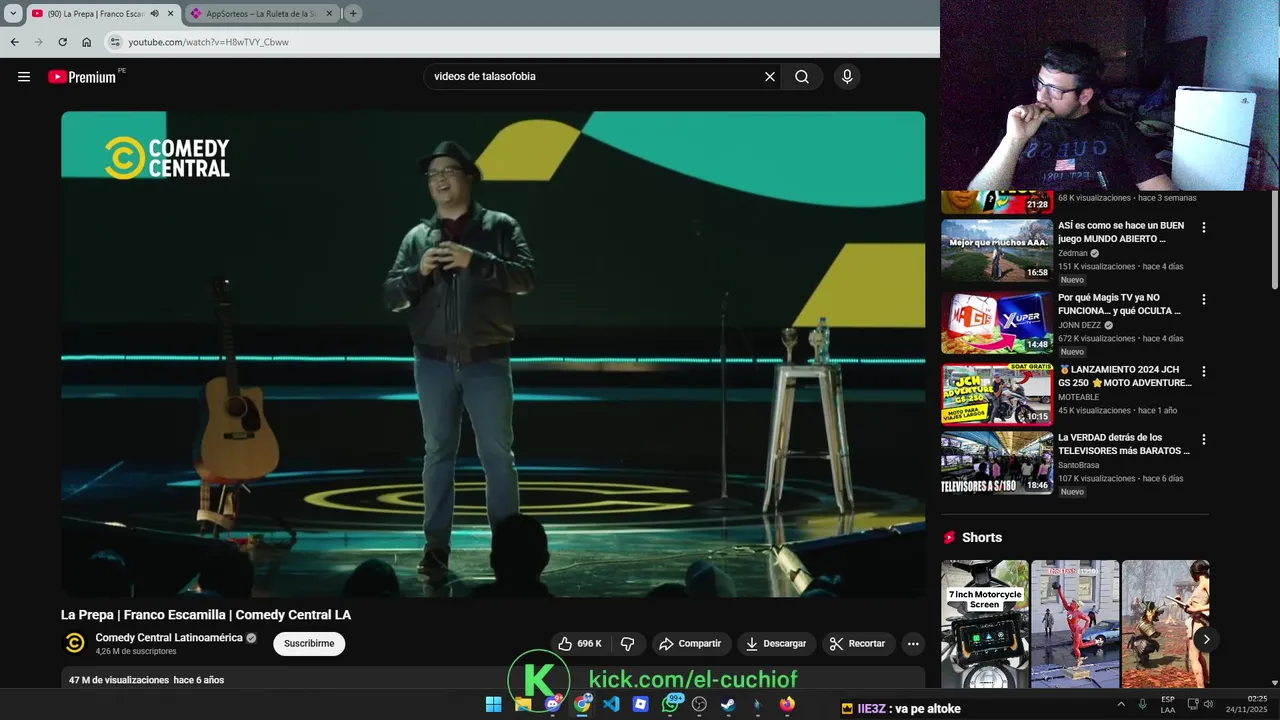Open menu for 'Por qué Magis TV ya NO FUNCIONA' video

(x=1204, y=300)
